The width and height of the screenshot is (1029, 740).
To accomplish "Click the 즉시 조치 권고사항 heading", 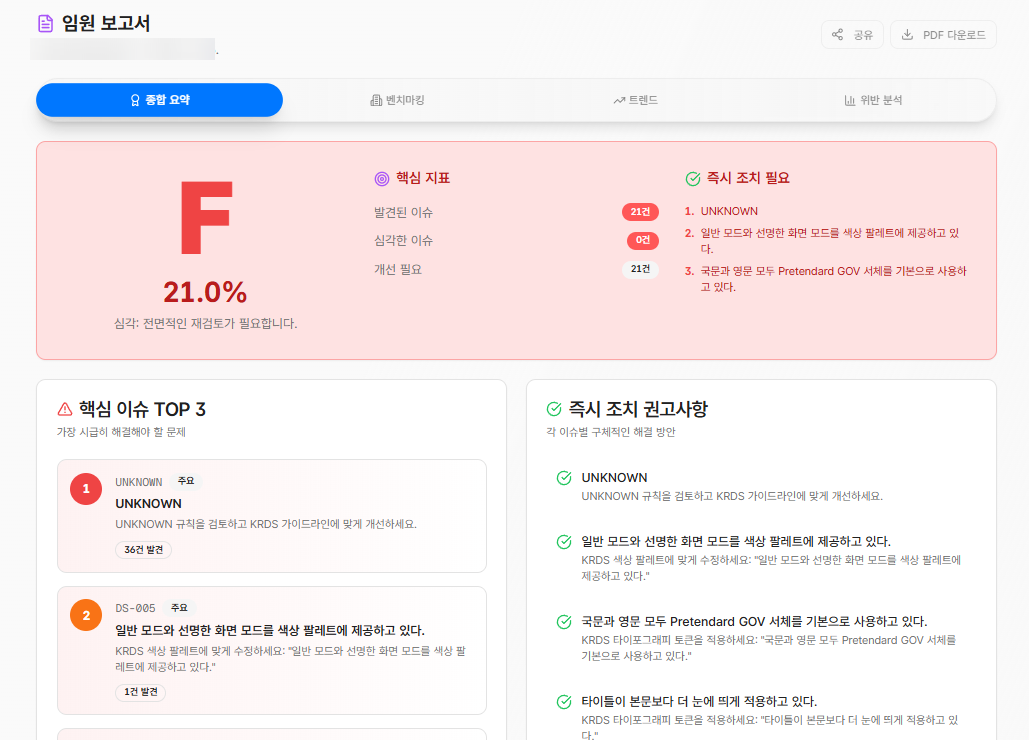I will 638,409.
